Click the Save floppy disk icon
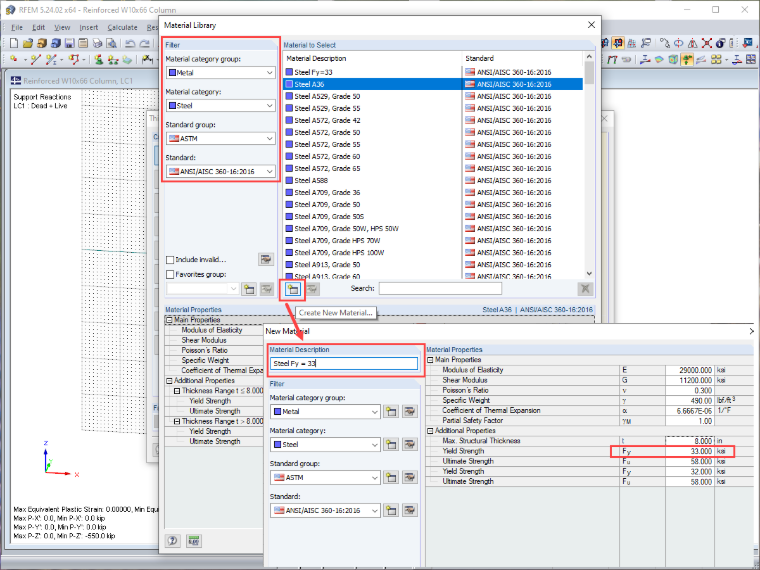 (x=69, y=44)
